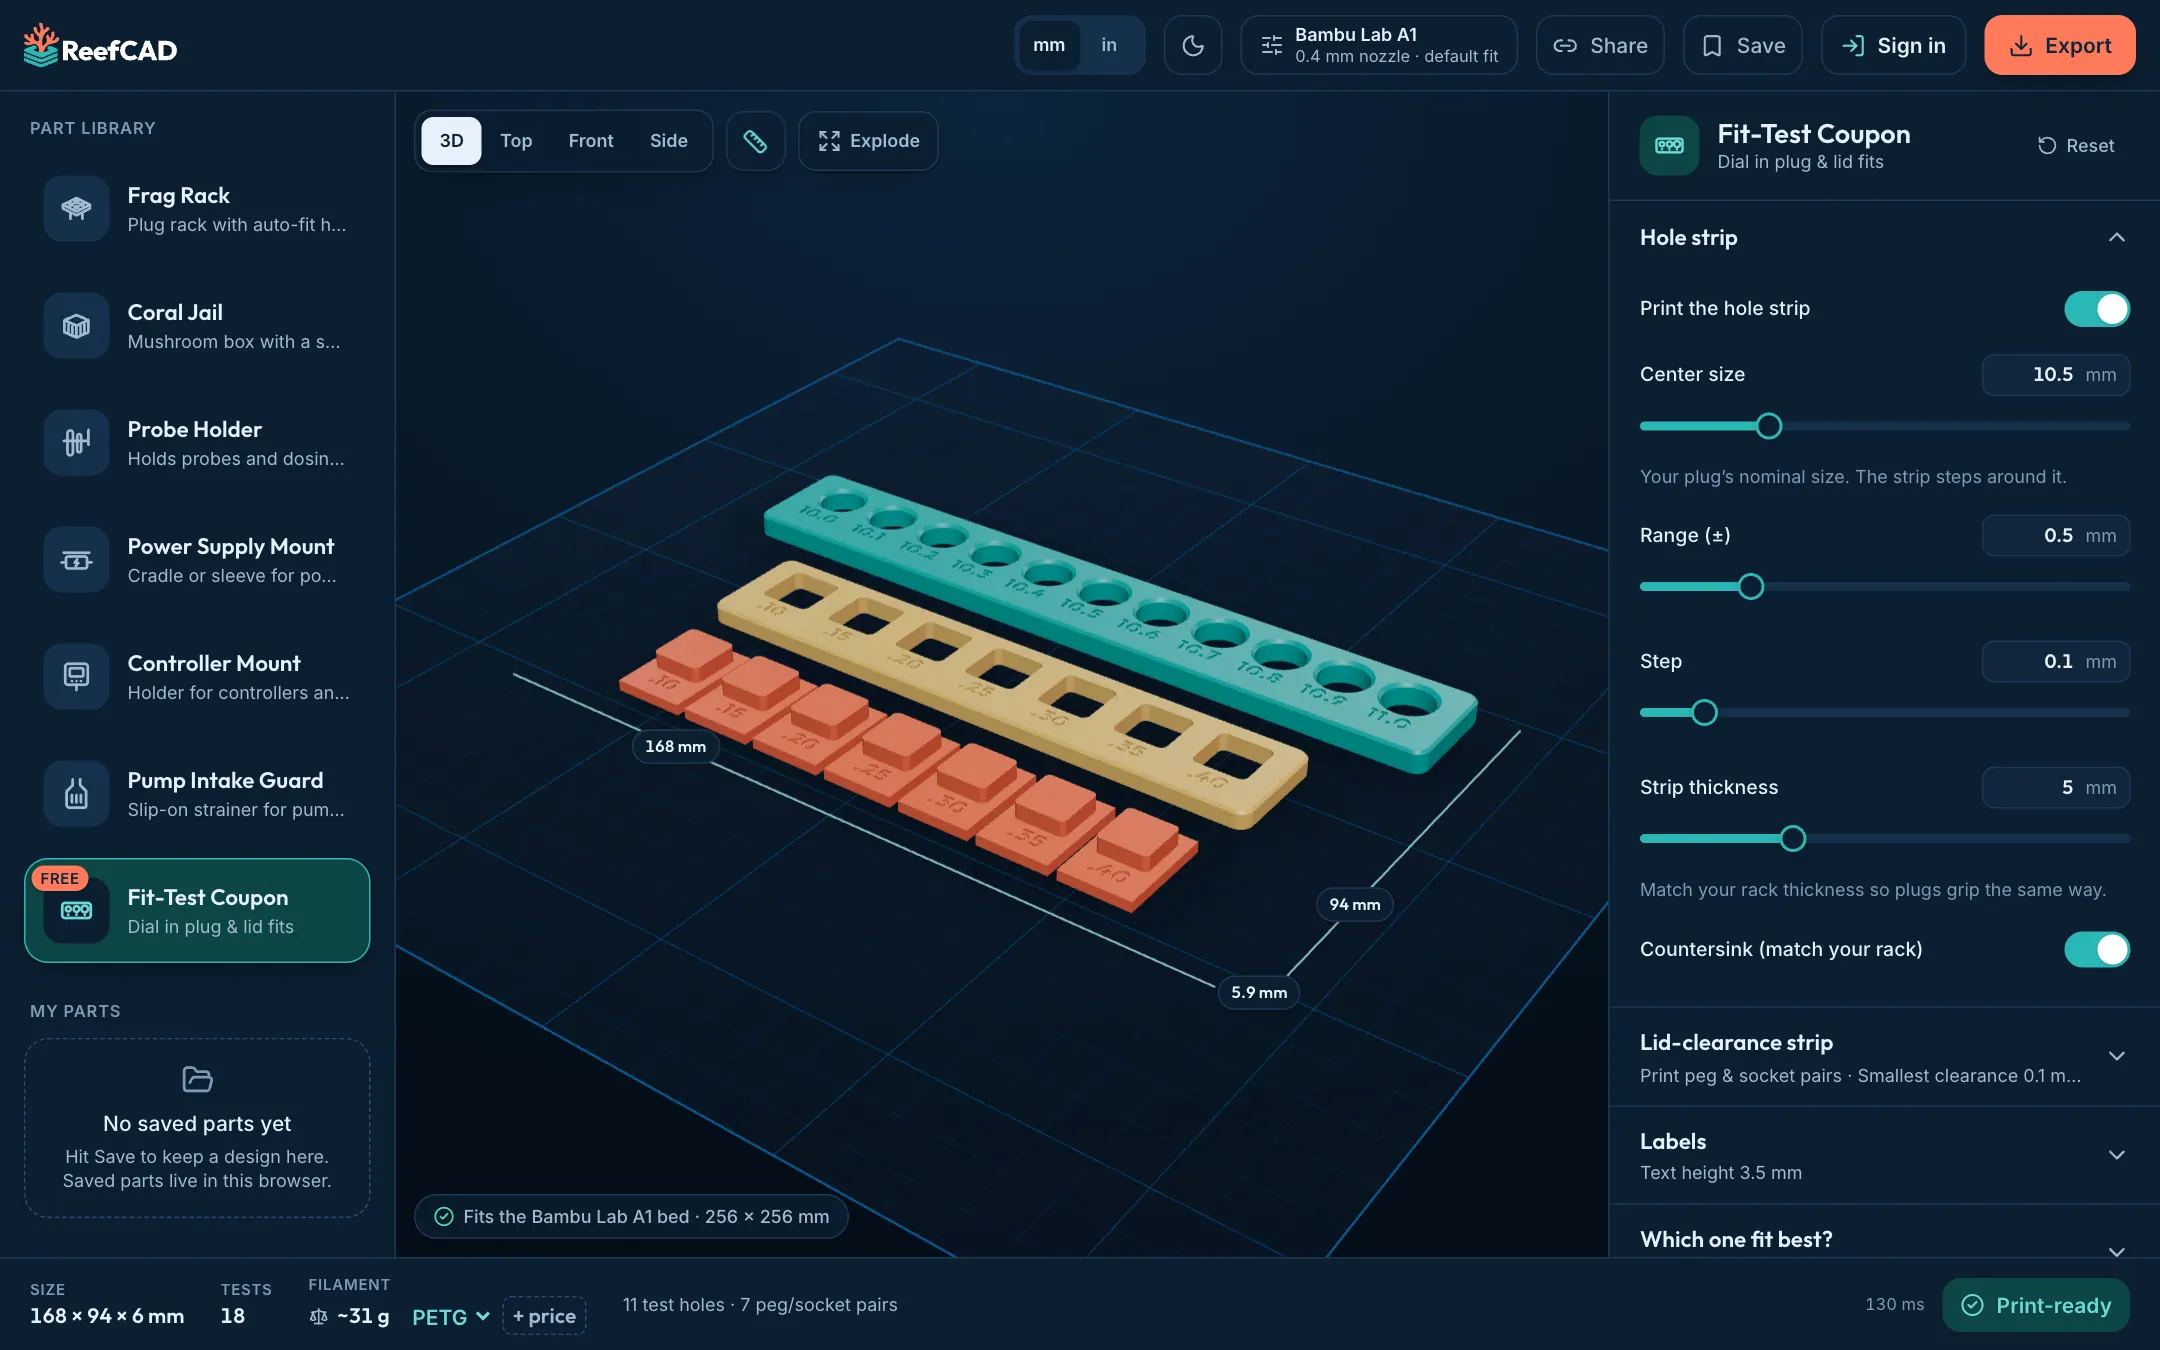
Task: Switch to Side view
Action: tap(668, 141)
